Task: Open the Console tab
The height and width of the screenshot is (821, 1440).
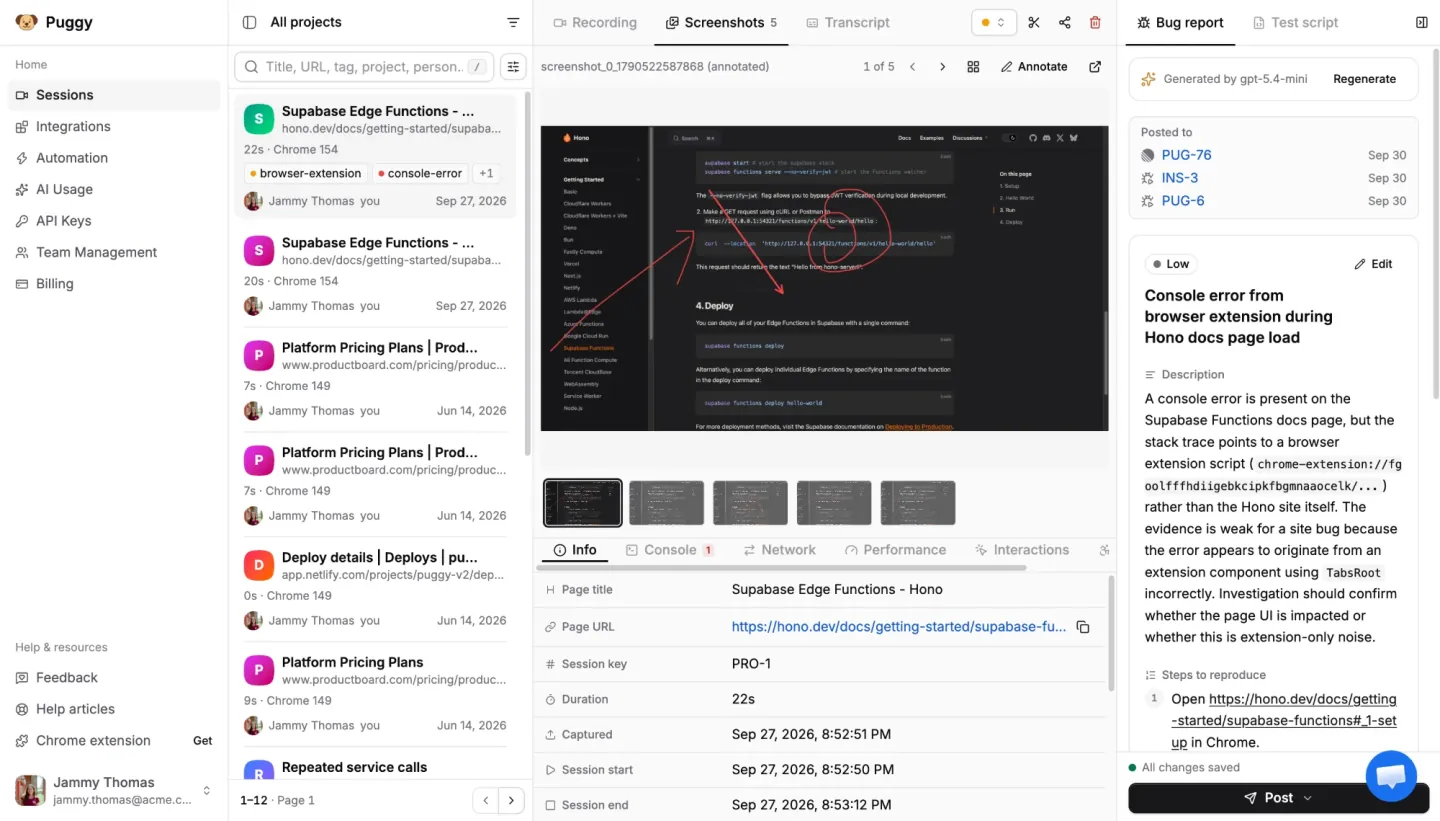Action: [669, 550]
